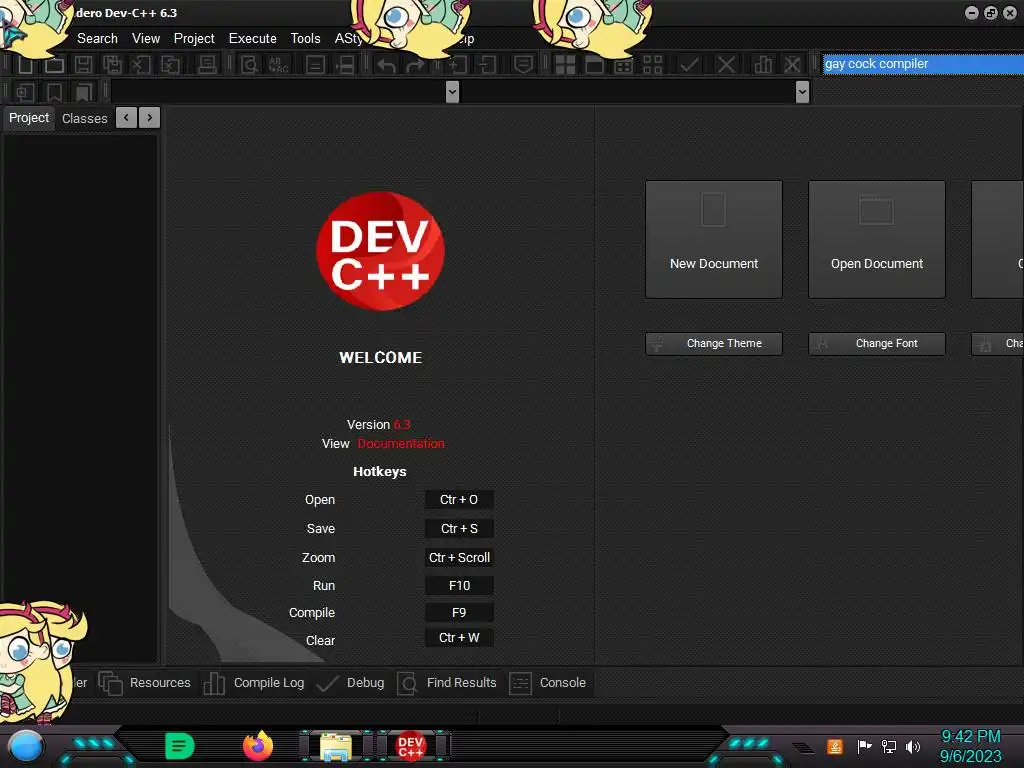Click the New Document tile
Screen dimensions: 1024x768
coord(714,240)
